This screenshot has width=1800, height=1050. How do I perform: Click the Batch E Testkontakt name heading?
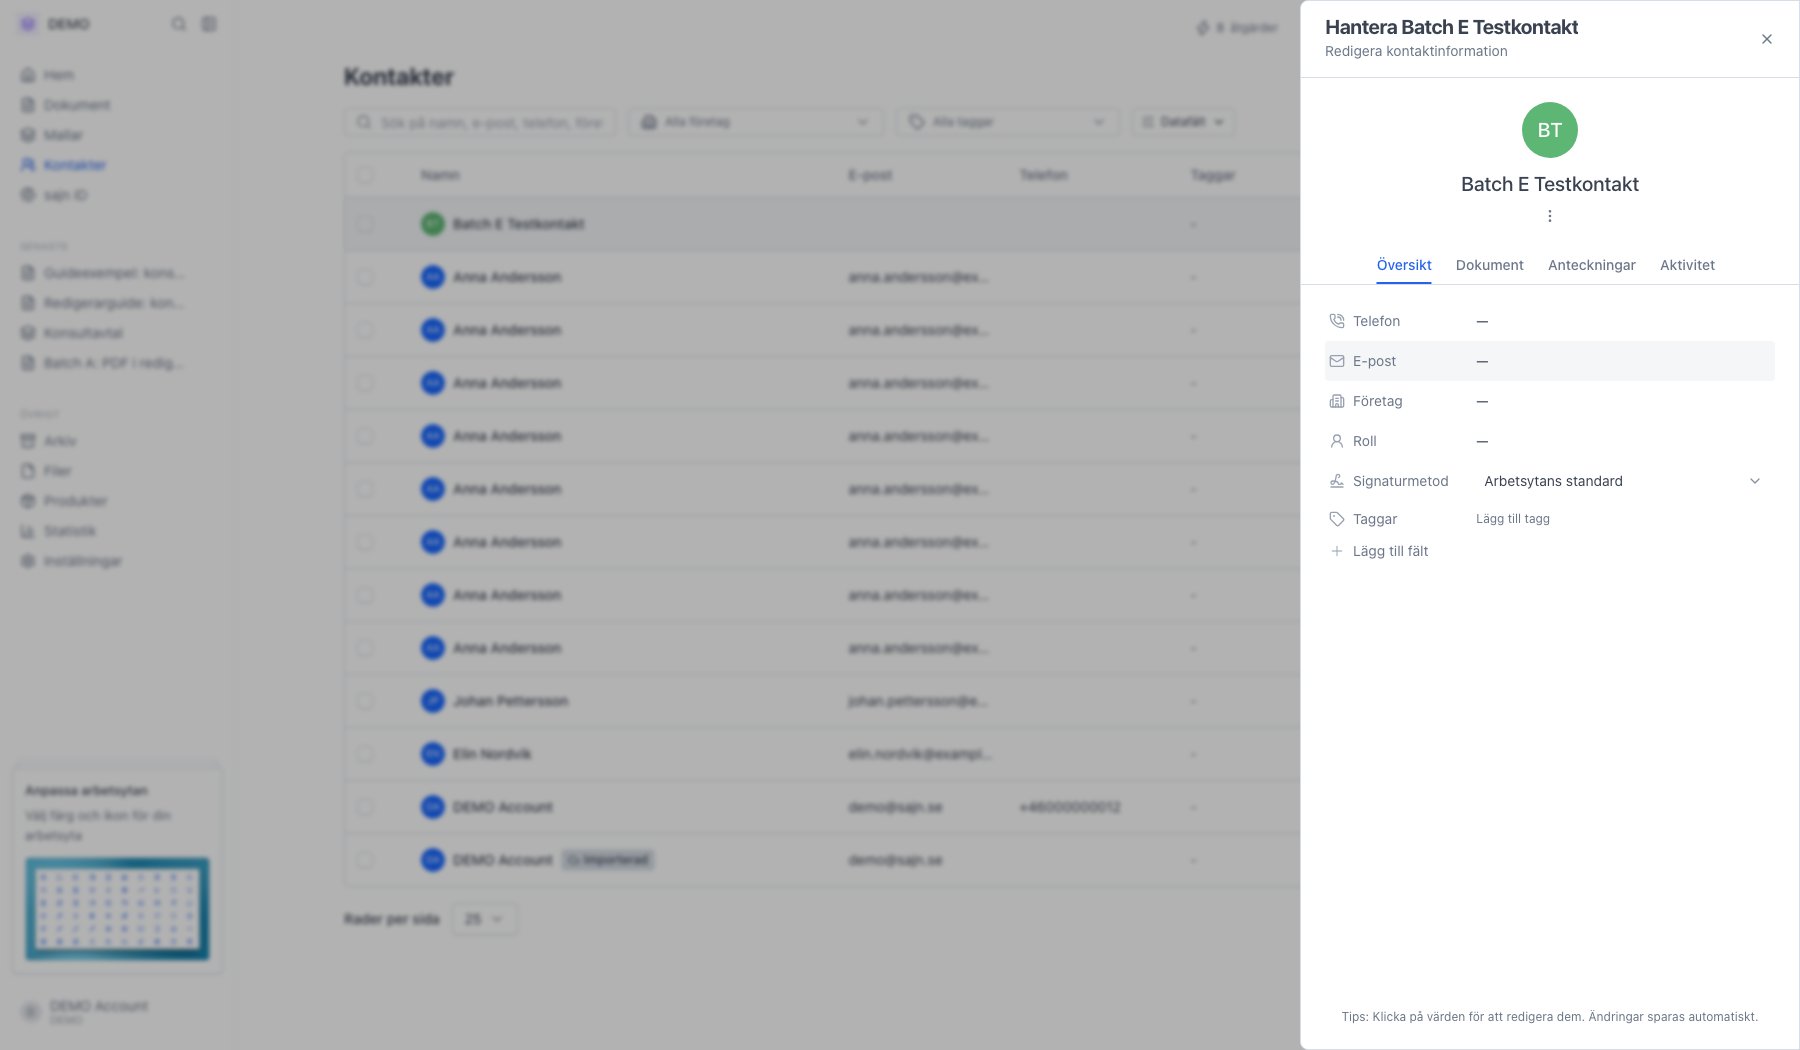point(1549,184)
